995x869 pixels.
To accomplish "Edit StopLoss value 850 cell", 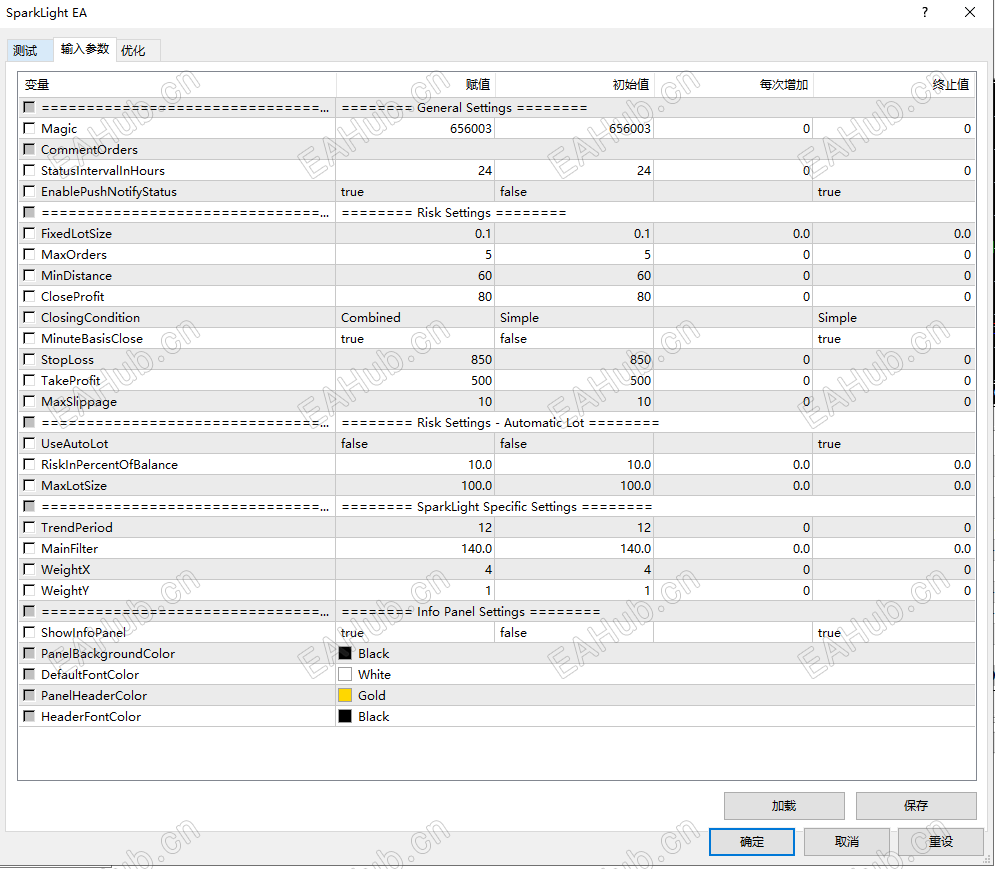I will (415, 359).
